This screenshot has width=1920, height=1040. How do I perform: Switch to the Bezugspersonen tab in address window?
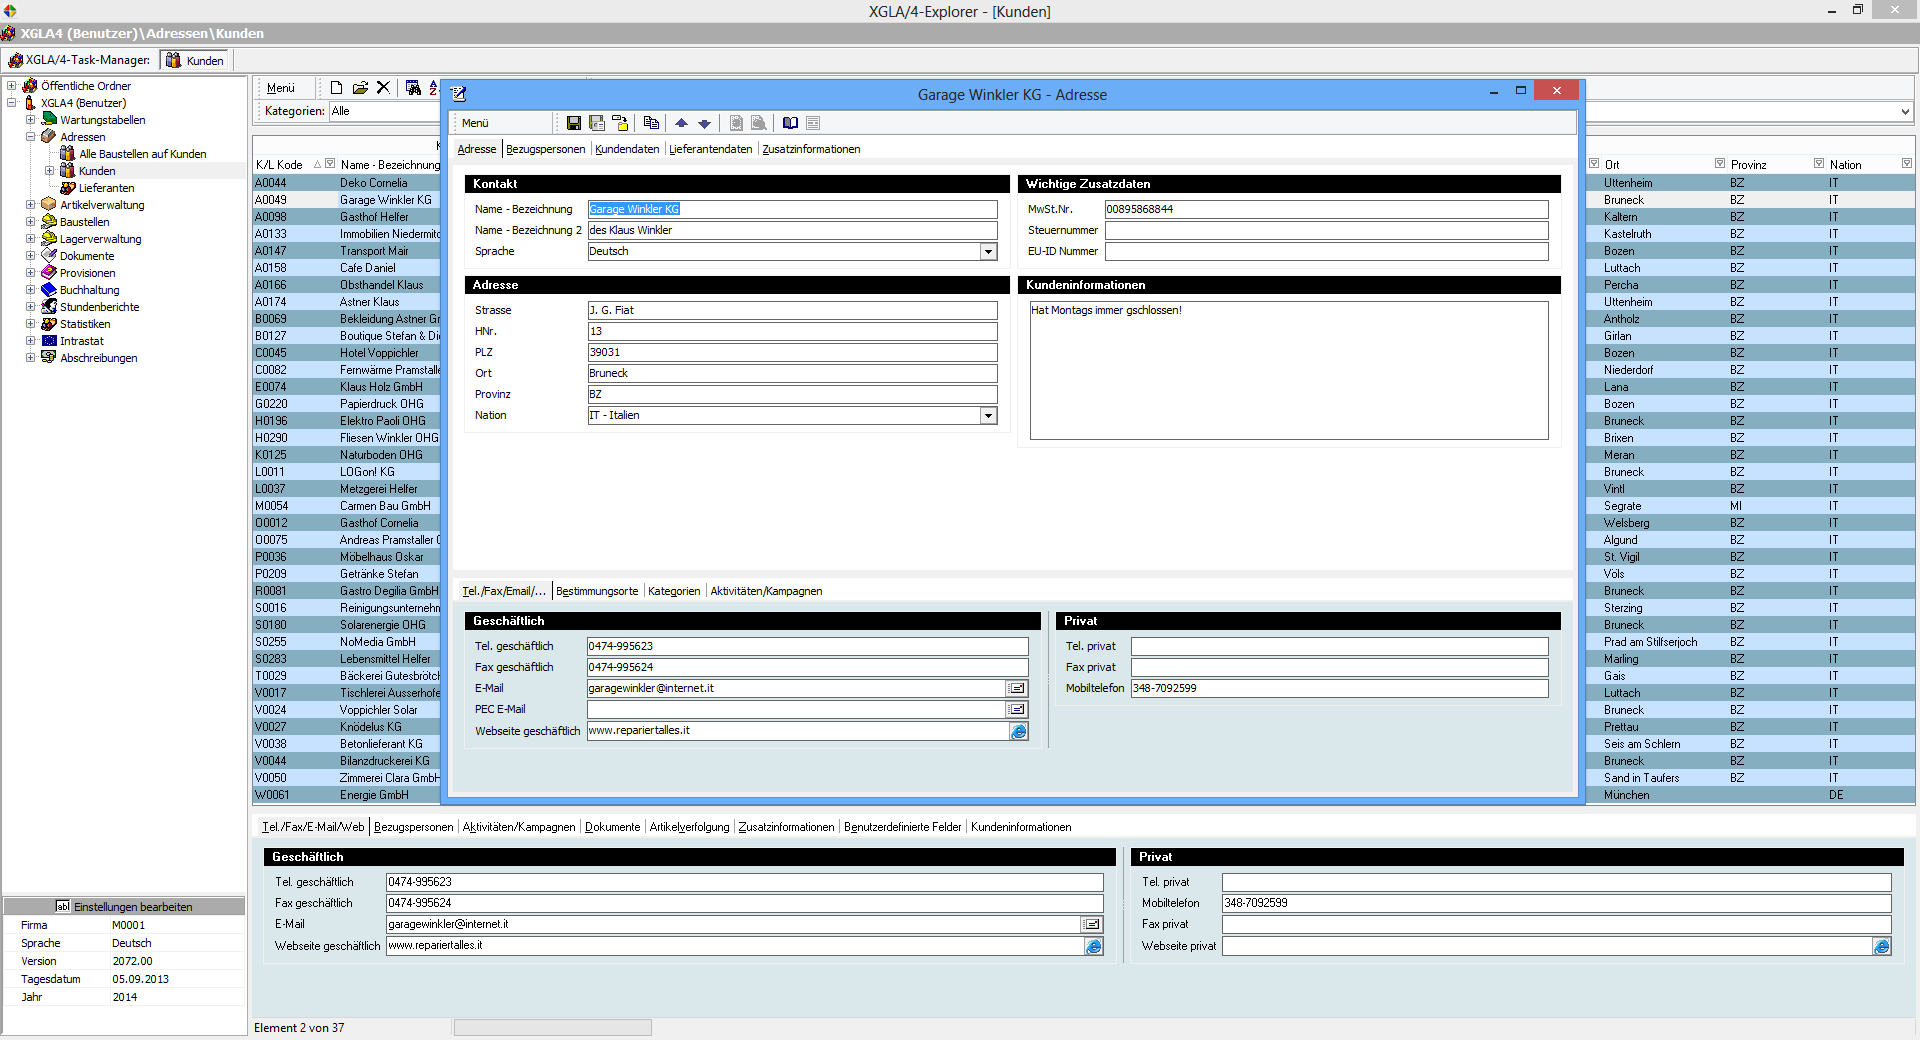(x=545, y=149)
